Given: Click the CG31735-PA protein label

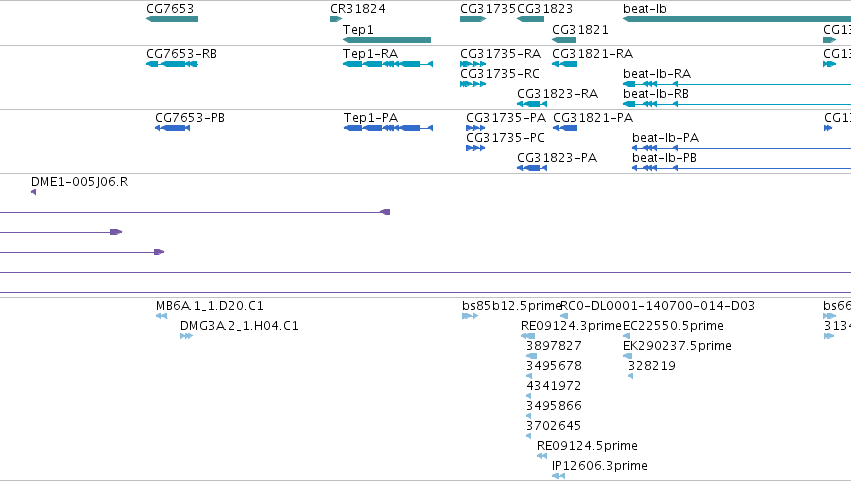Looking at the screenshot, I should click(x=506, y=118).
